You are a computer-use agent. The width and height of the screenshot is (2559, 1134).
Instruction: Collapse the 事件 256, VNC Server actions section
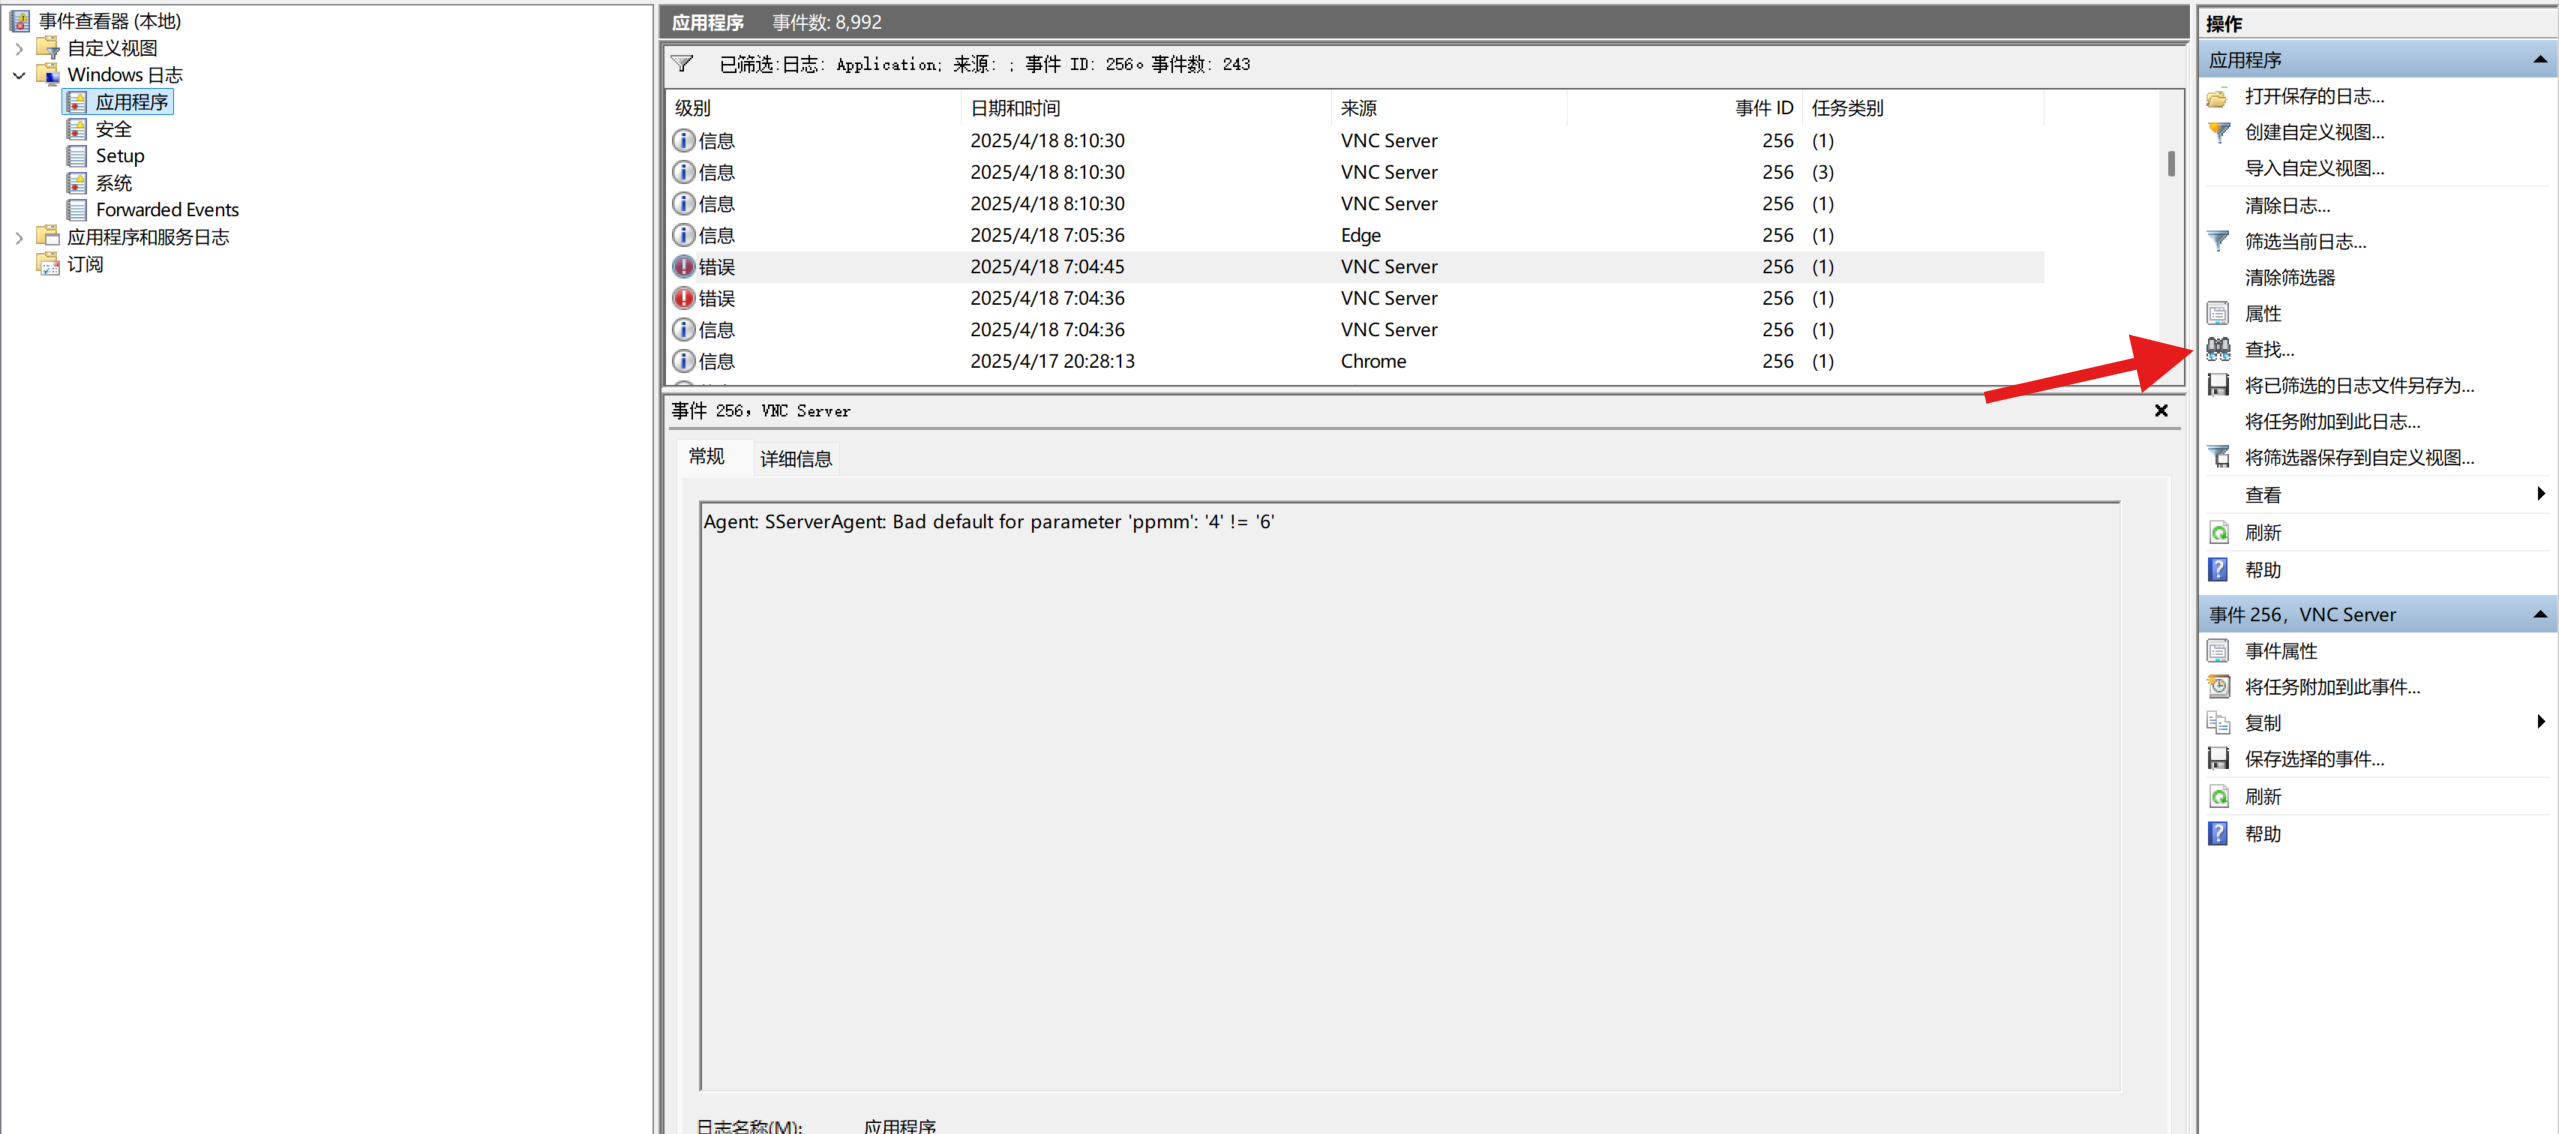coord(2540,614)
